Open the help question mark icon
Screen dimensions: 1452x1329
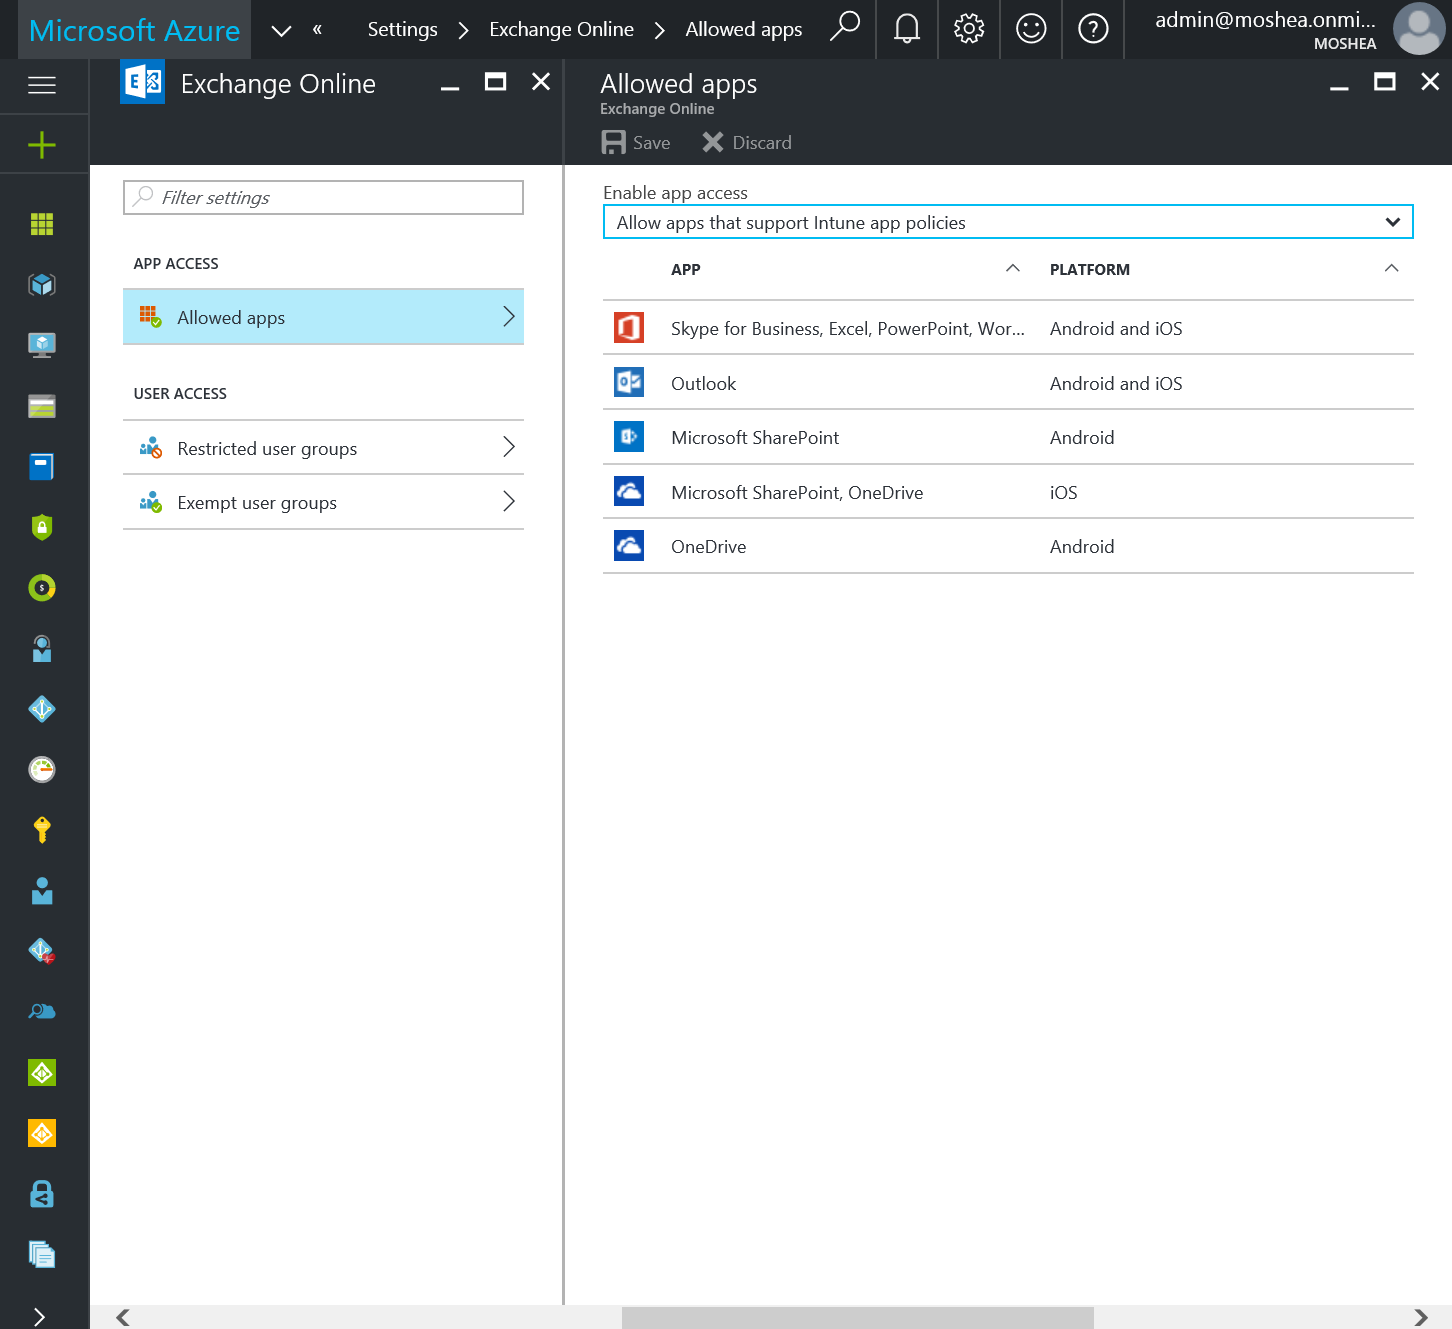(x=1092, y=29)
